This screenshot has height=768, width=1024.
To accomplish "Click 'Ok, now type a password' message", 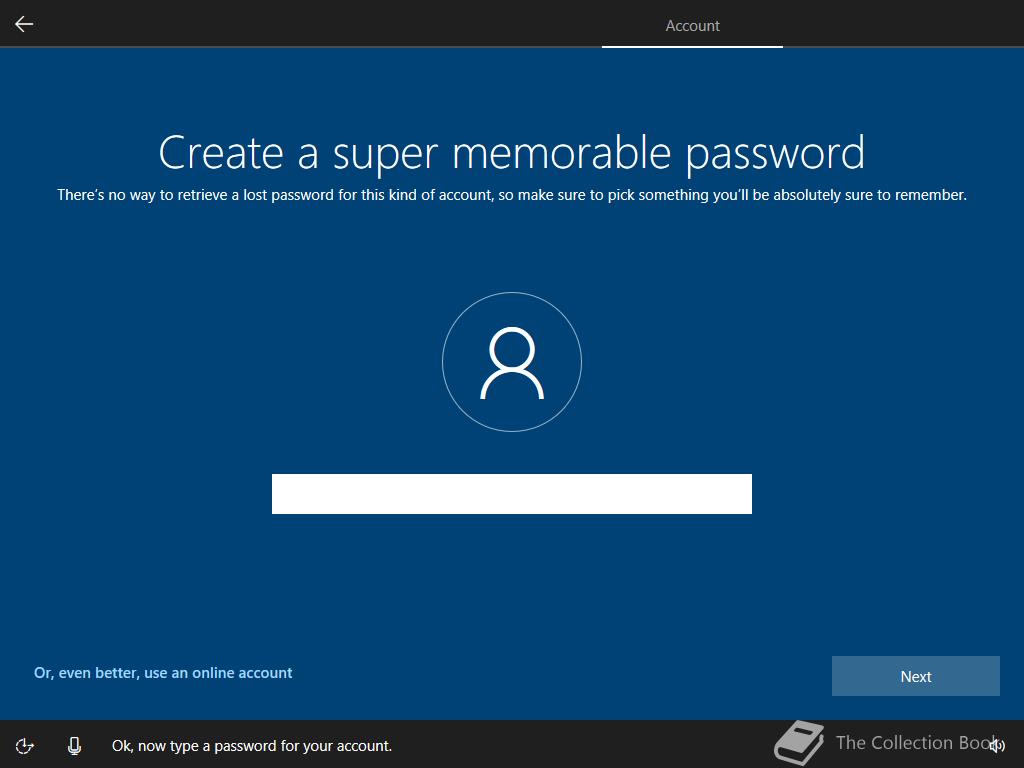I will (252, 746).
